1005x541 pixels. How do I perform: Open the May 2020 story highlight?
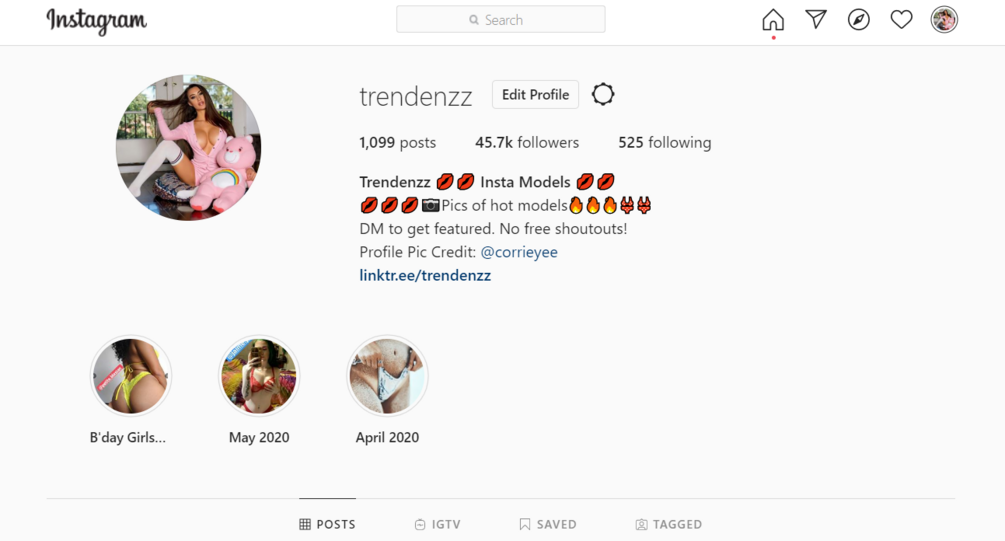[x=259, y=376]
